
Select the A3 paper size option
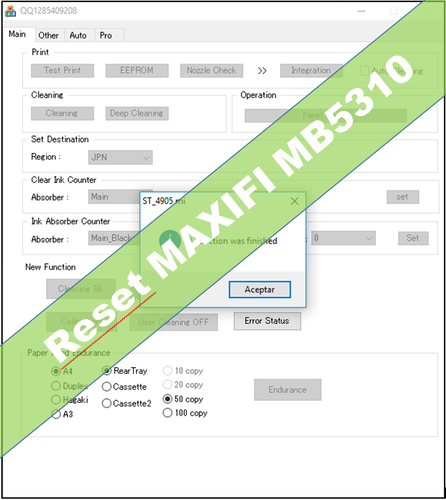(56, 414)
